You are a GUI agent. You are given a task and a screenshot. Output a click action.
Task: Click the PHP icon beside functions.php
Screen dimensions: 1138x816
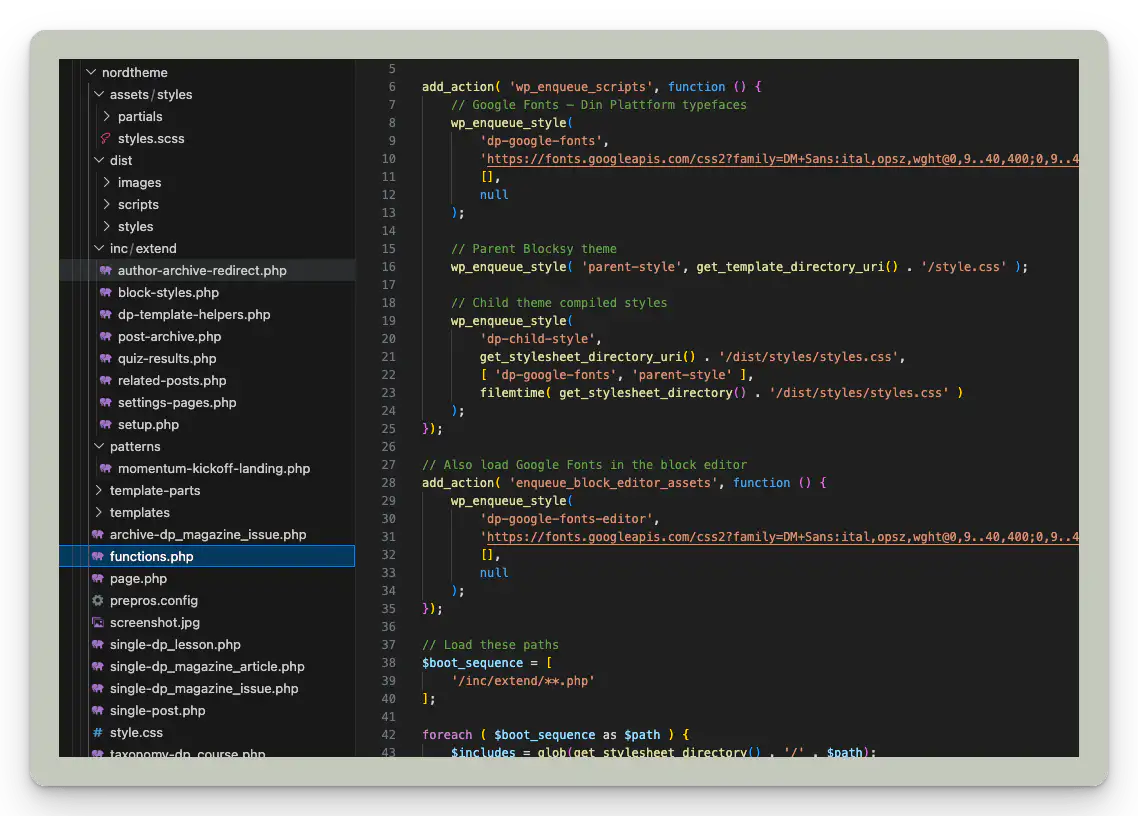98,557
